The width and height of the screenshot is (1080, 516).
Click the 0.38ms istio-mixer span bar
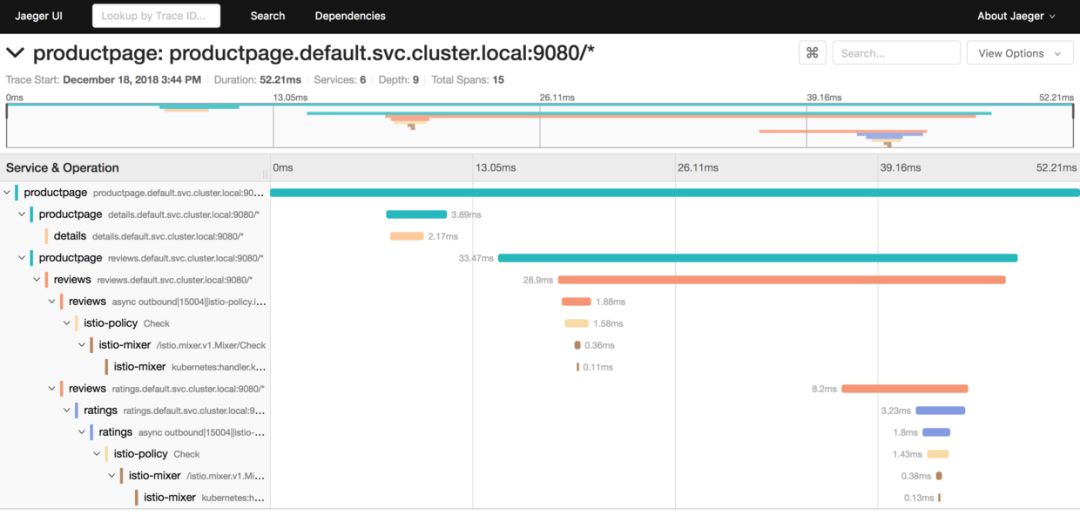[939, 476]
